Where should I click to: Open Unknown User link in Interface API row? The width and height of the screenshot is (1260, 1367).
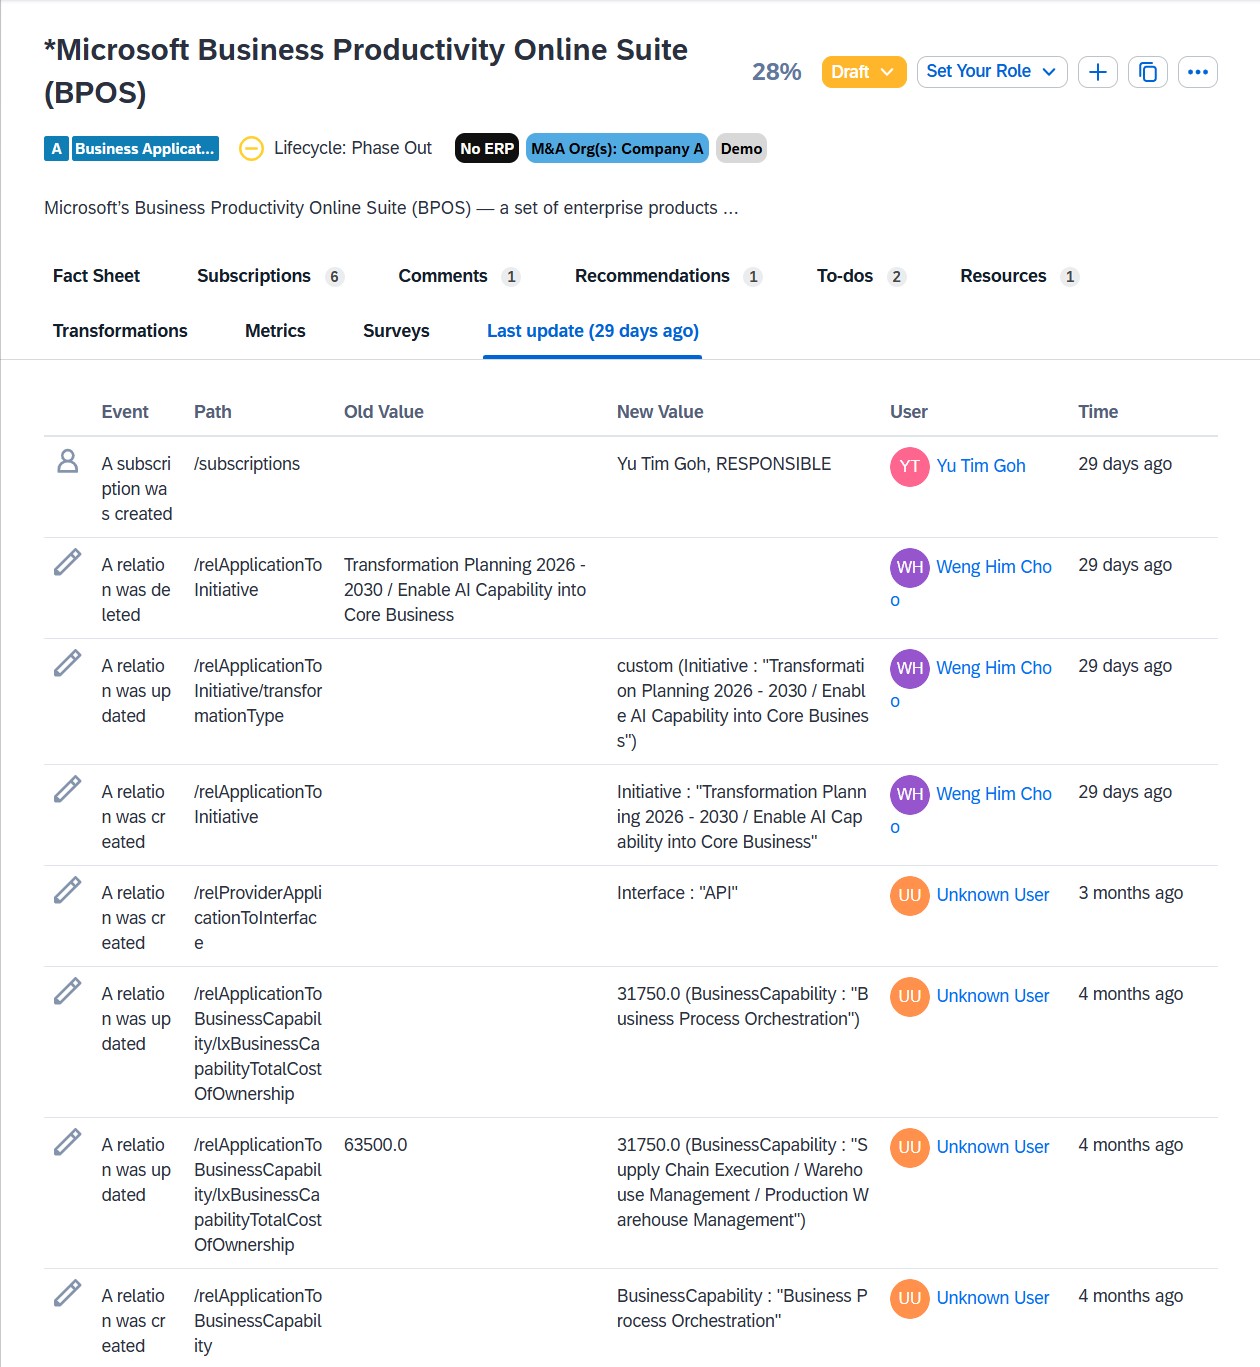[x=993, y=895]
